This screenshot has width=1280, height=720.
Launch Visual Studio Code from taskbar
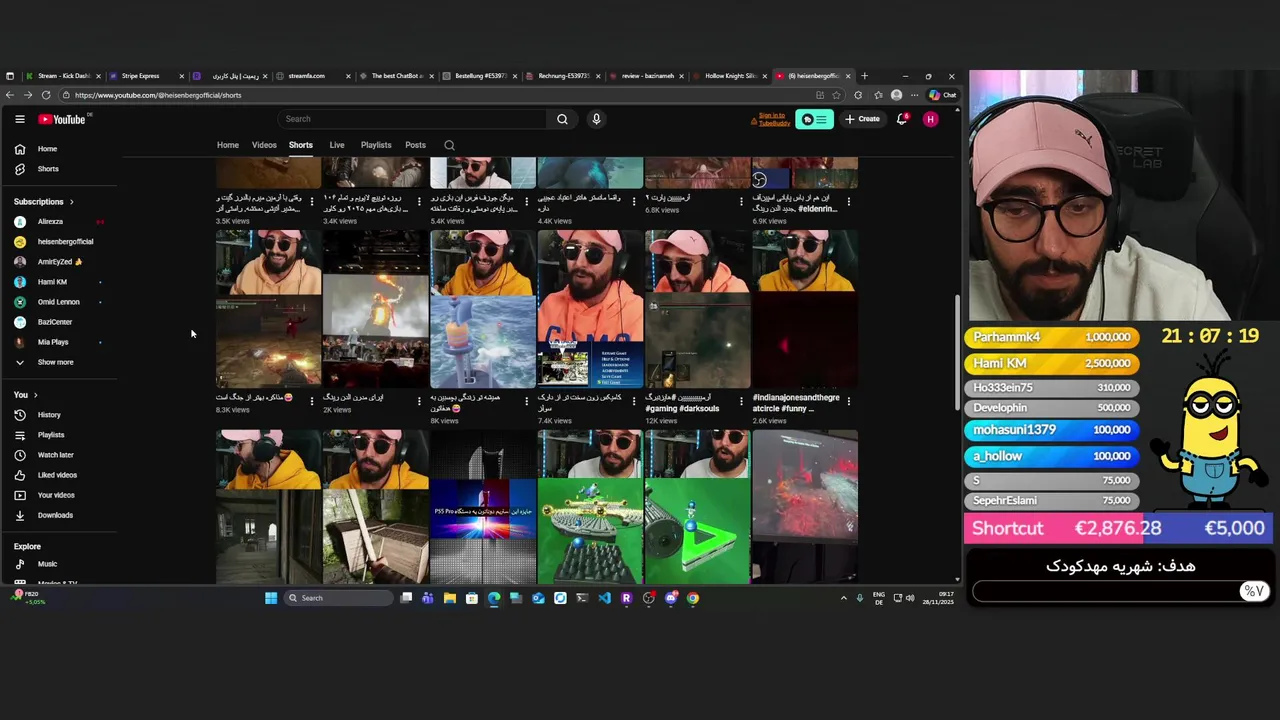pos(604,598)
